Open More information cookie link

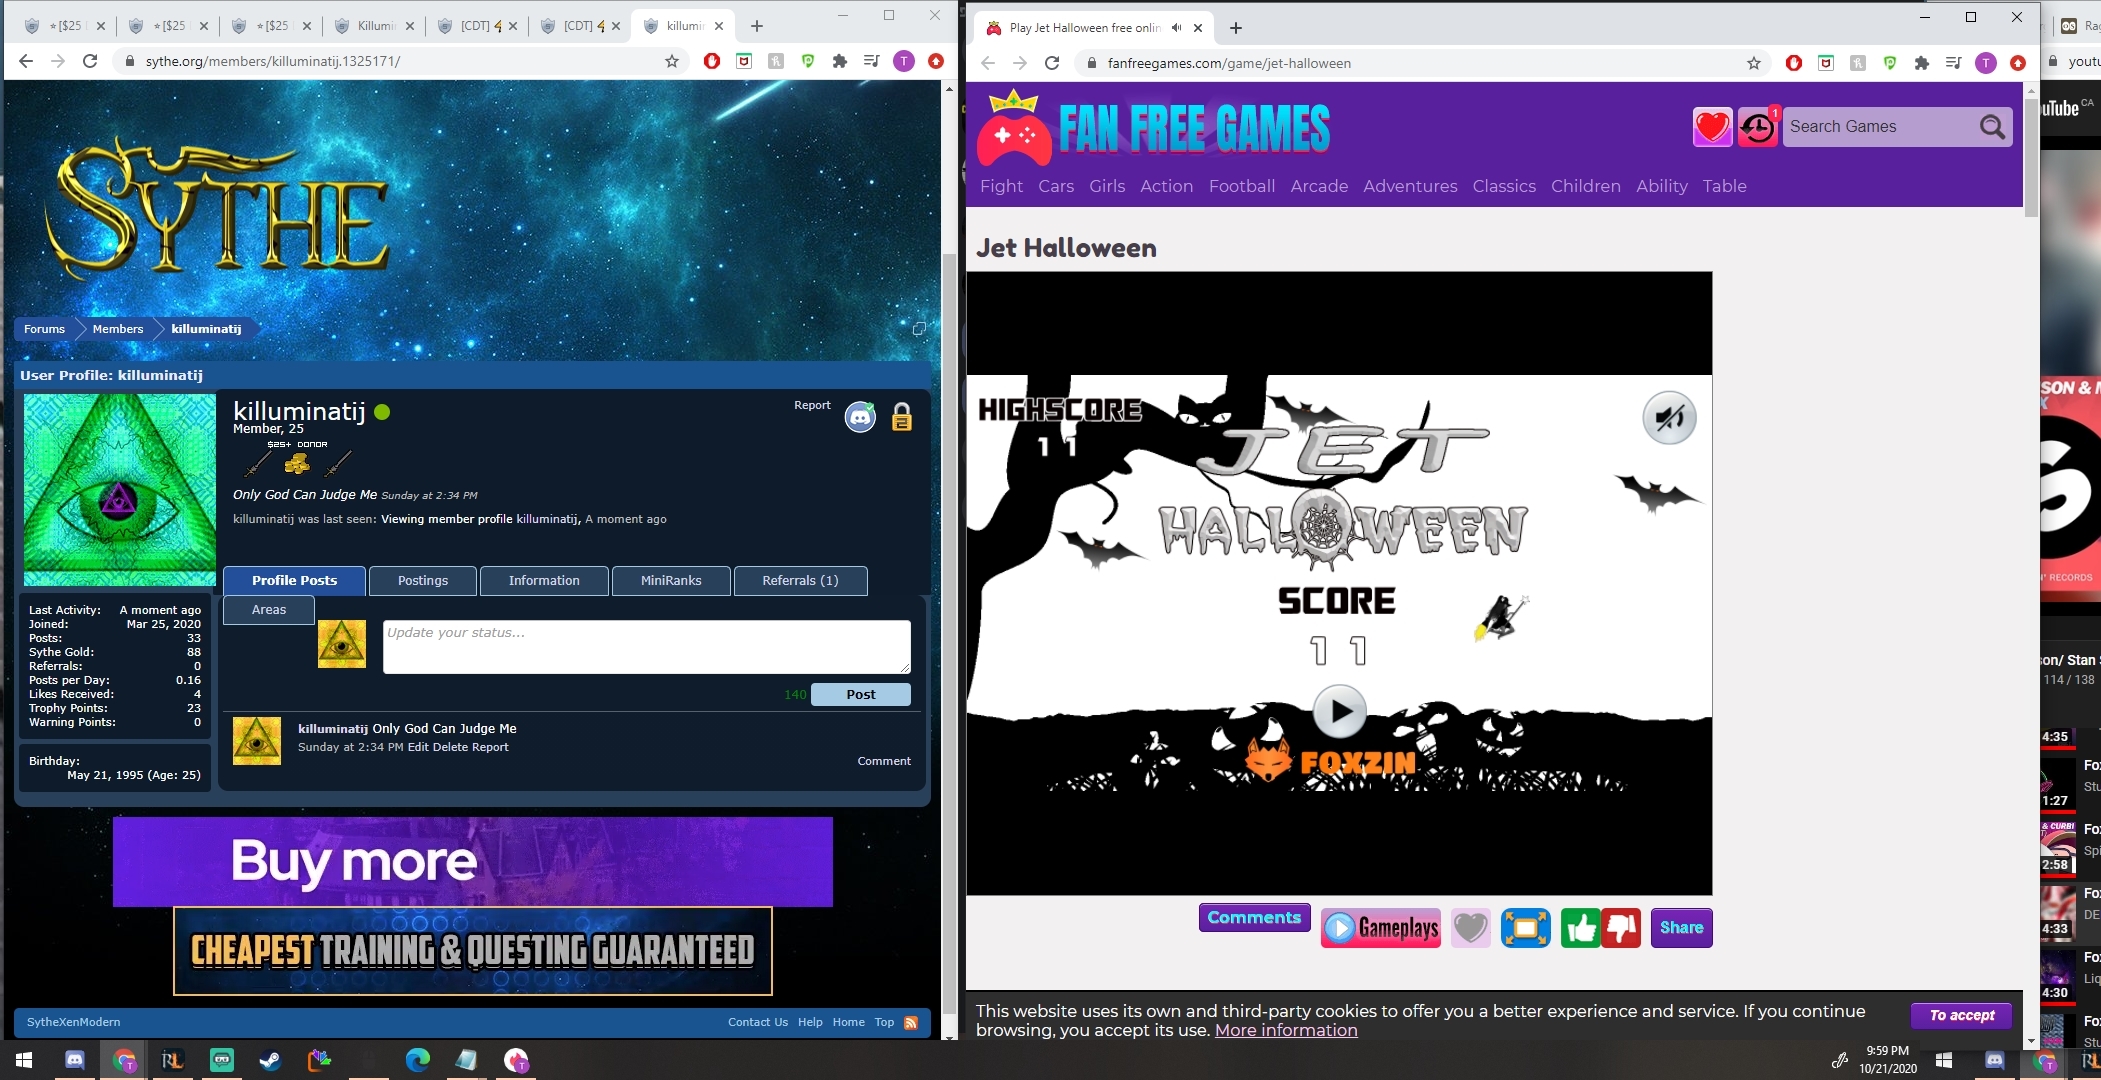pyautogui.click(x=1286, y=1030)
